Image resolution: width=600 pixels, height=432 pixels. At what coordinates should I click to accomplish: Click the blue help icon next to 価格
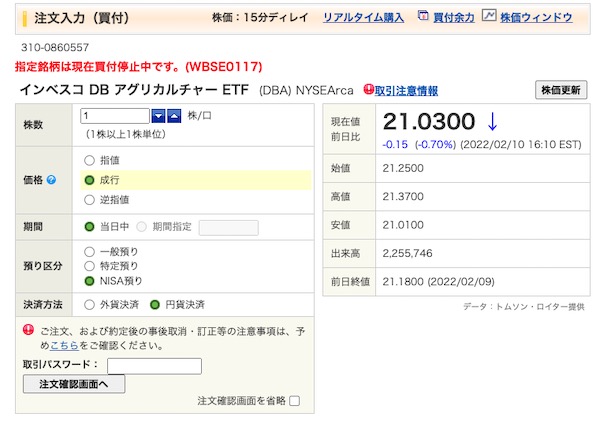(51, 179)
